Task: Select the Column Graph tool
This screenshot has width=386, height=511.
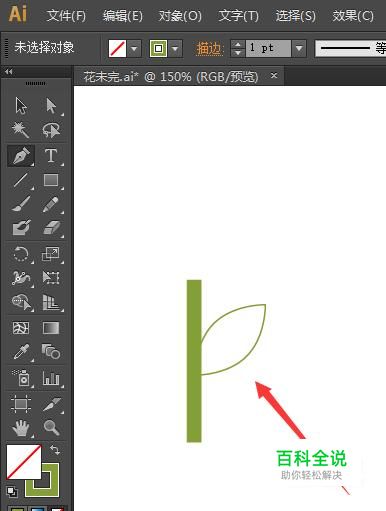Action: point(51,378)
